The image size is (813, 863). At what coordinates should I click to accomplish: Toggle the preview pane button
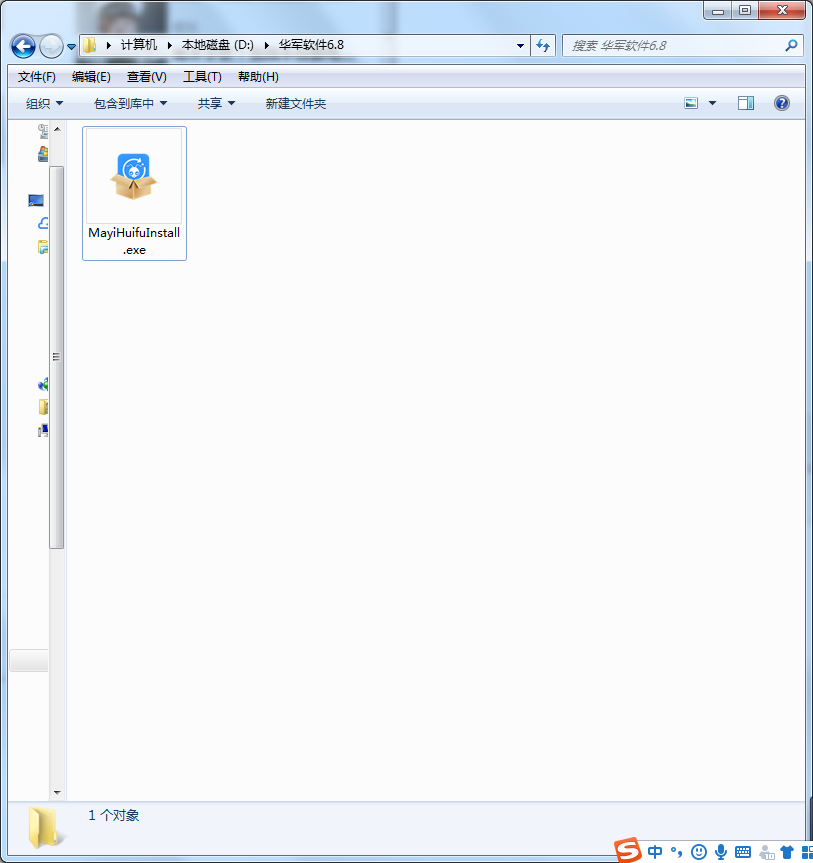[x=746, y=103]
